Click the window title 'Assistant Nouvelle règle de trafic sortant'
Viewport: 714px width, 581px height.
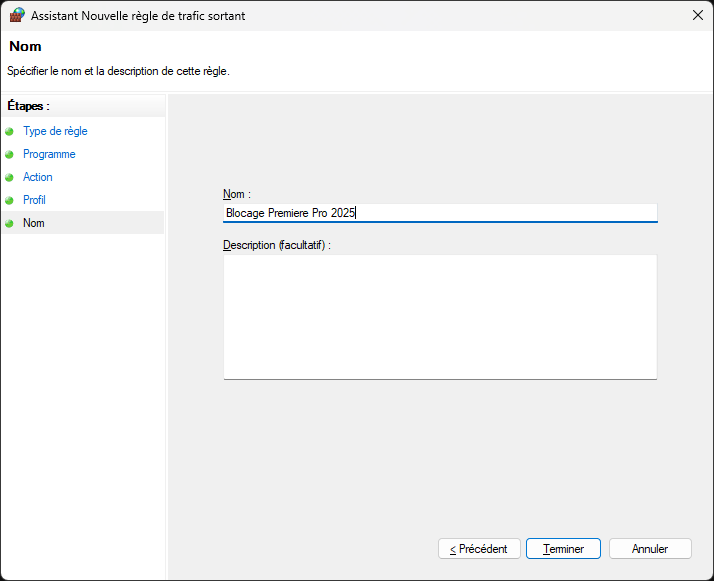138,16
